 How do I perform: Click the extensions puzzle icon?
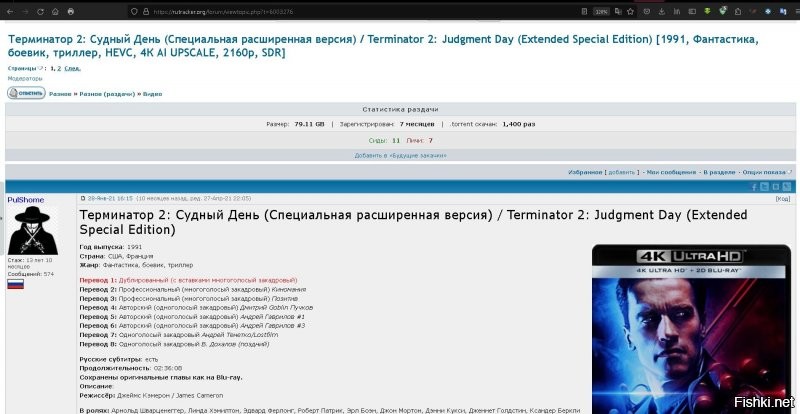738,11
